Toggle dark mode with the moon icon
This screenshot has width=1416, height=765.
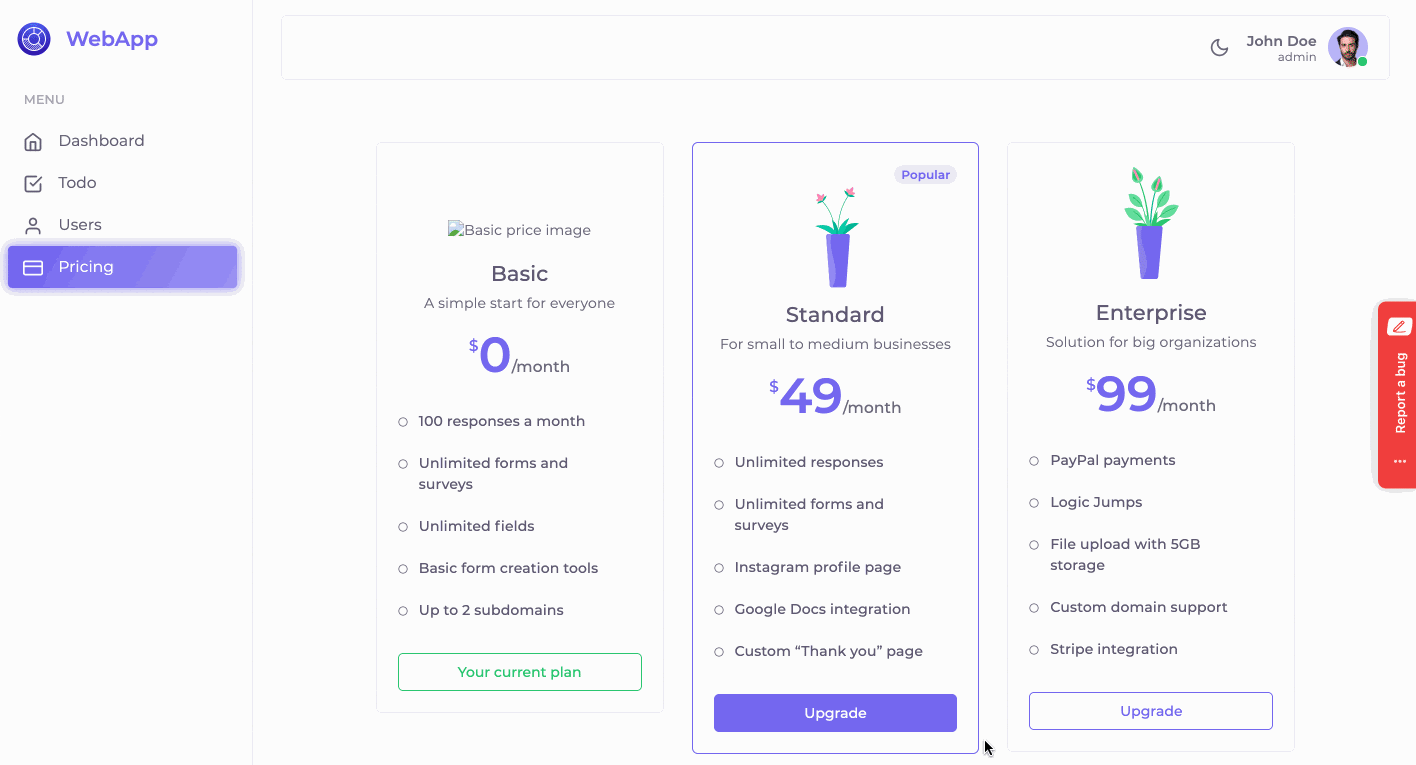[x=1219, y=48]
